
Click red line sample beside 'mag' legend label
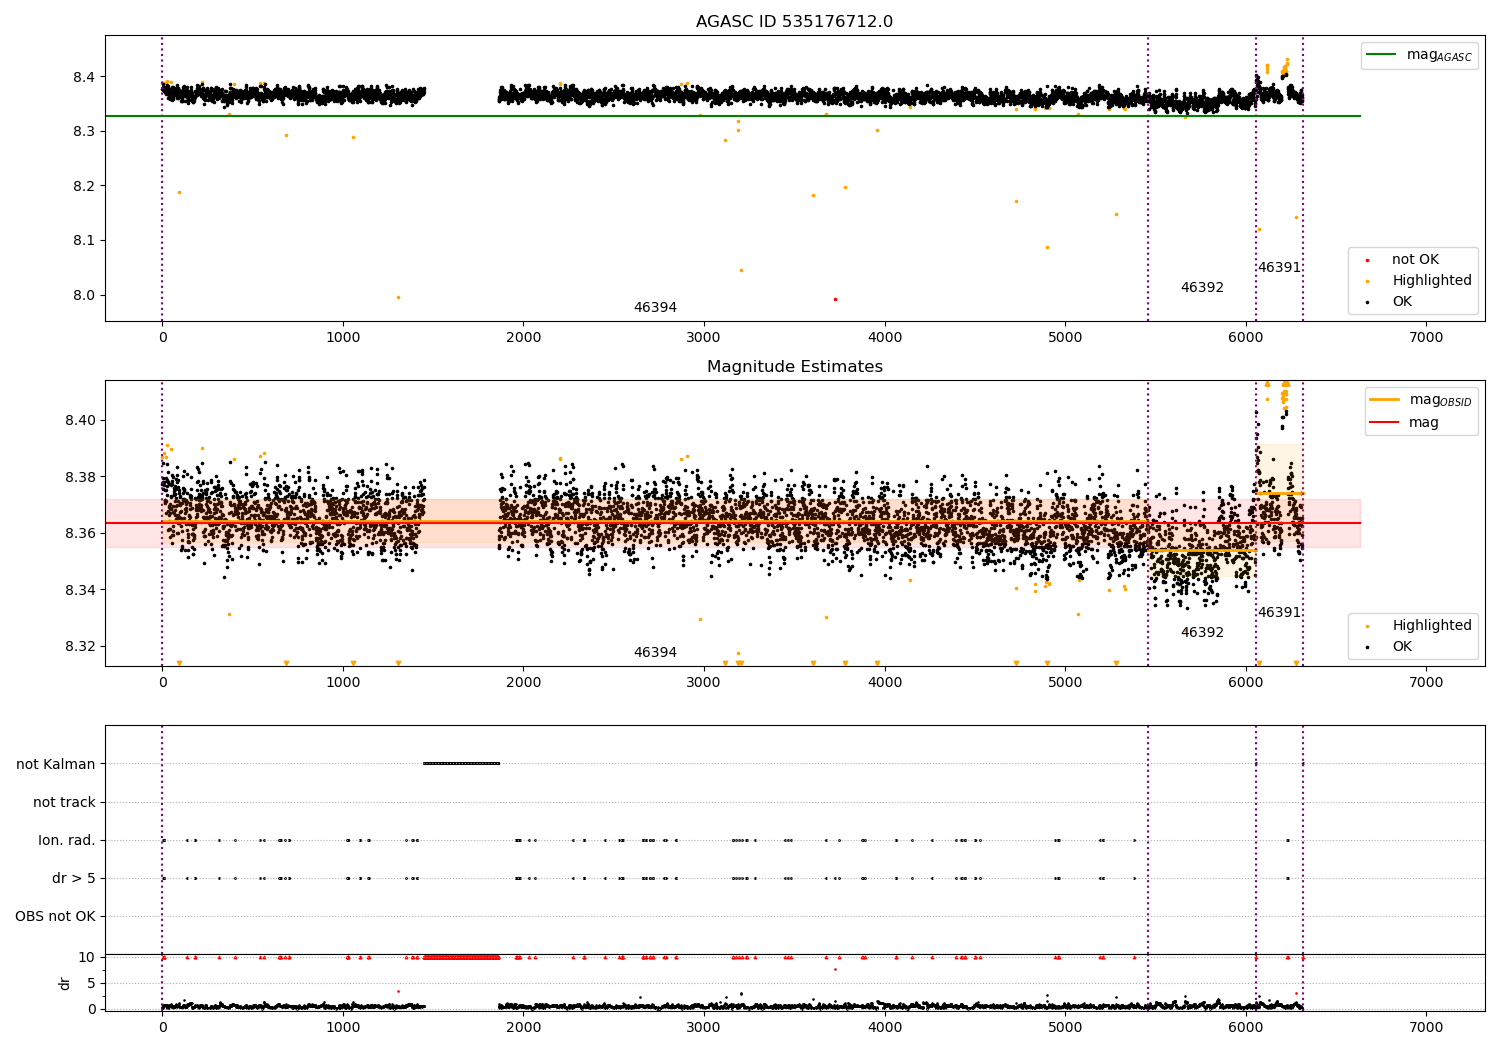click(x=1385, y=423)
